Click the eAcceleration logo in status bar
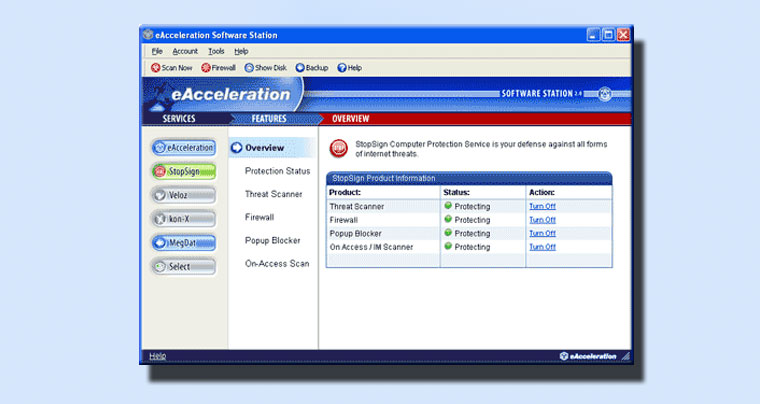The width and height of the screenshot is (760, 404). [587, 356]
